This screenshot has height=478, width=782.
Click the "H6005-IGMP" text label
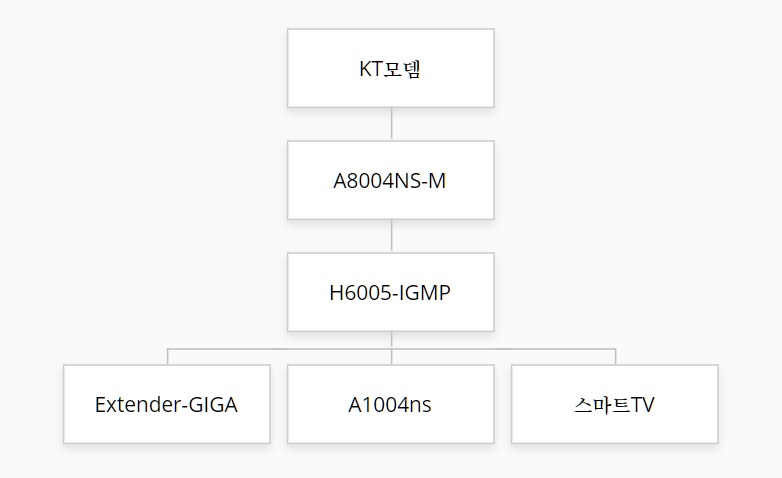click(x=390, y=292)
